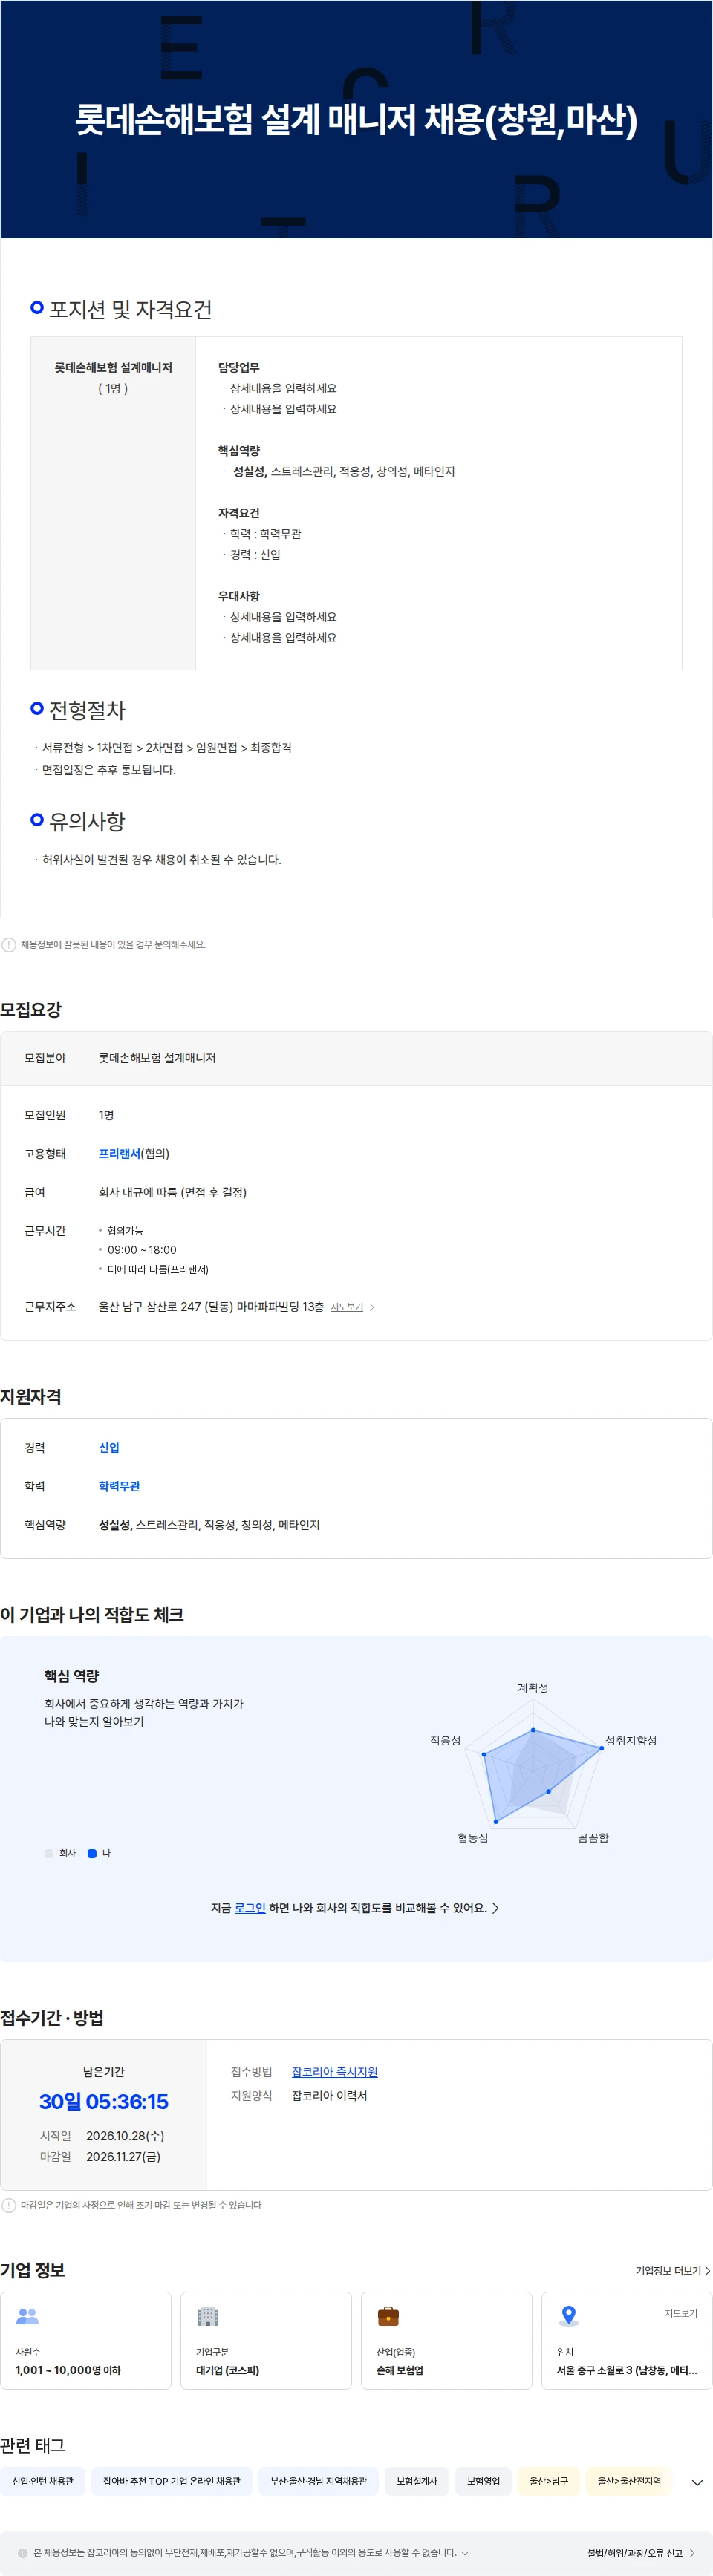The width and height of the screenshot is (713, 2576).
Task: Select the 울산>울산전지역 tag
Action: pyautogui.click(x=629, y=2481)
